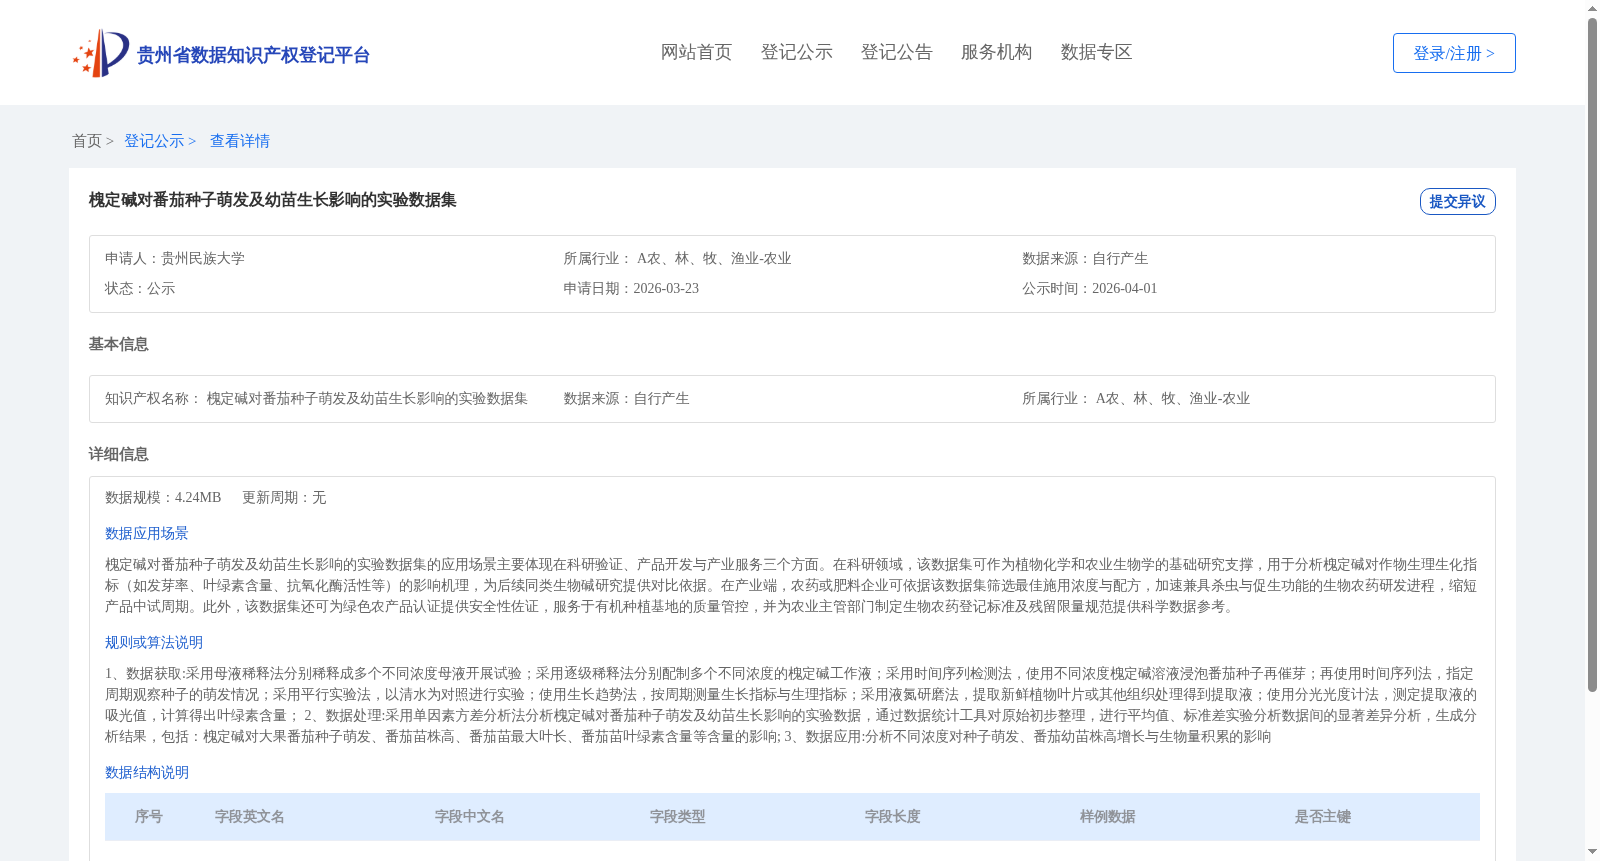
Task: Select 服务机构 in top navigation
Action: [x=997, y=52]
